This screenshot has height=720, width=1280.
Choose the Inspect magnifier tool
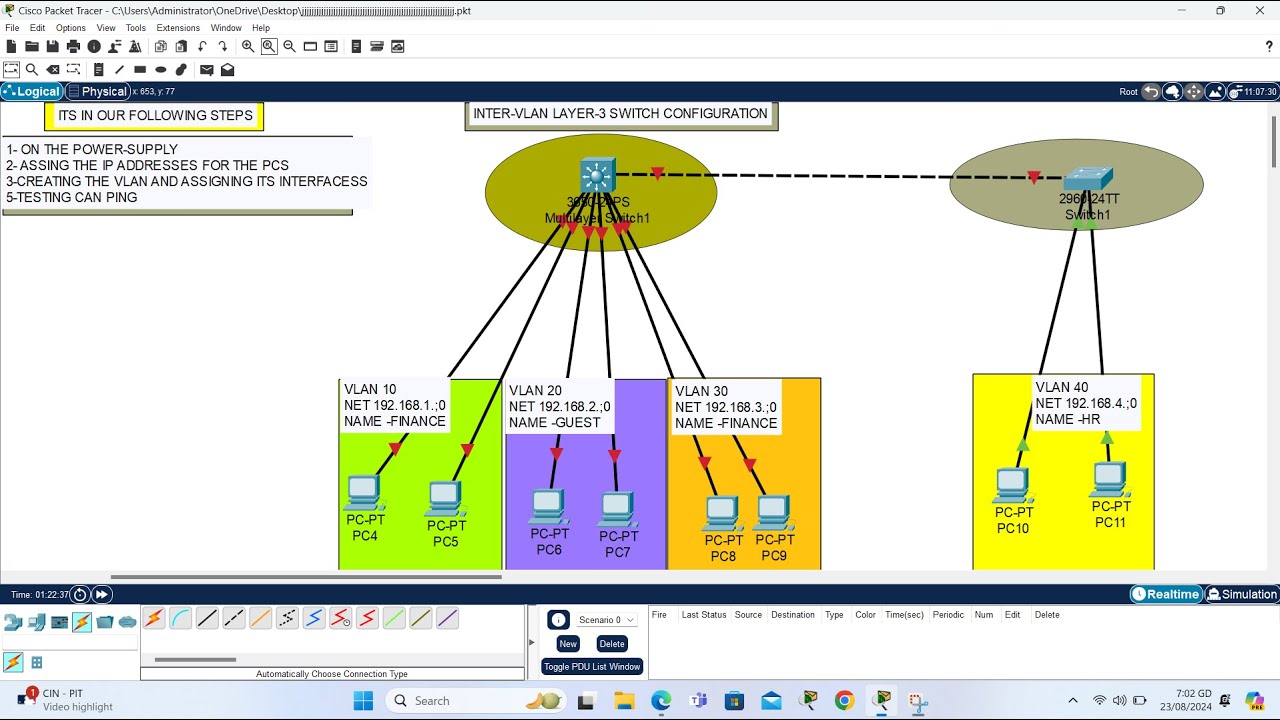(32, 70)
